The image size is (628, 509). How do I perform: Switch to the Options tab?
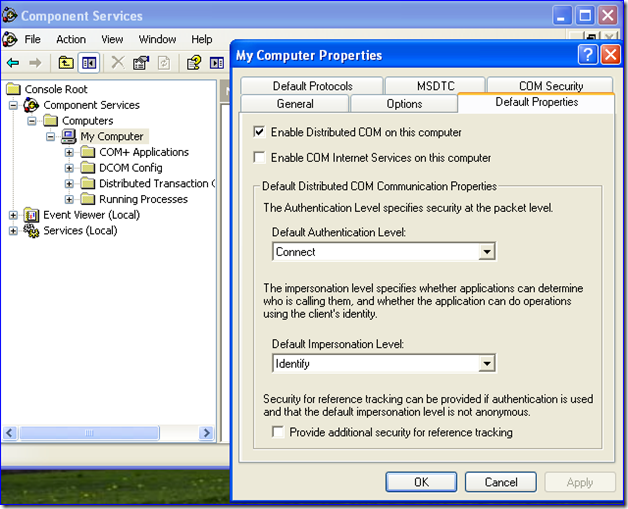coord(404,104)
